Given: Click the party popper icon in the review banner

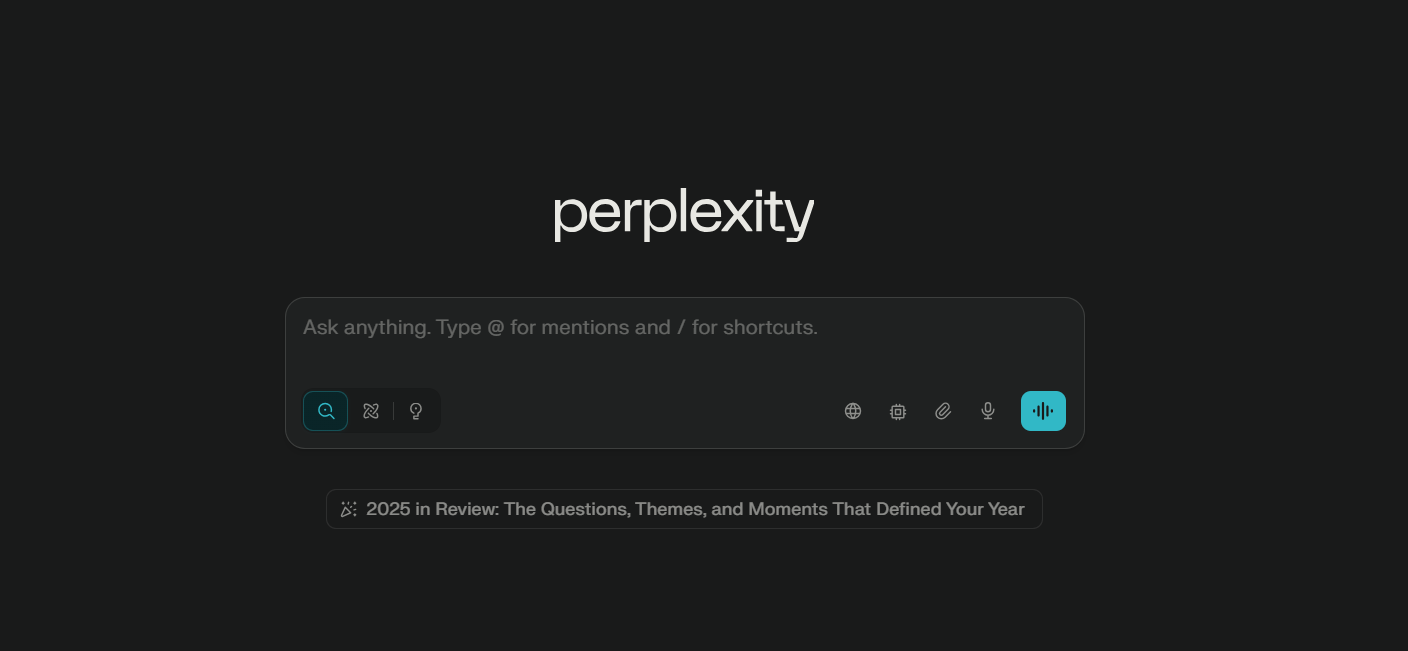Looking at the screenshot, I should click(x=348, y=509).
